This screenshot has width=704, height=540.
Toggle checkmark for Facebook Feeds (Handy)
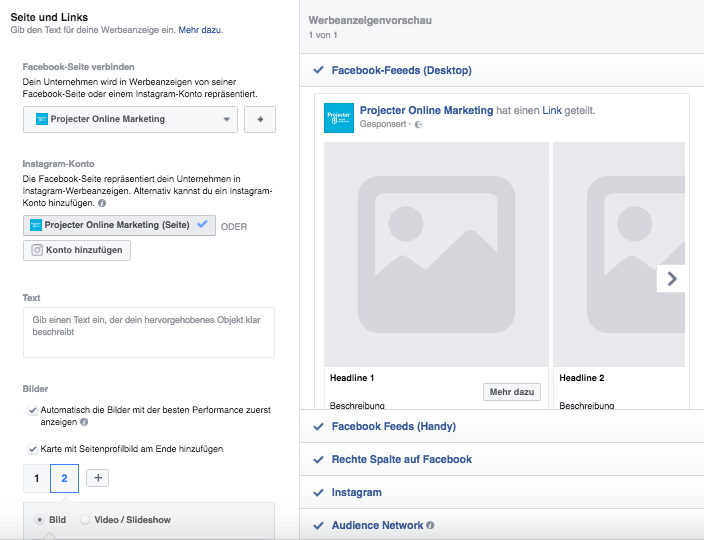click(318, 426)
